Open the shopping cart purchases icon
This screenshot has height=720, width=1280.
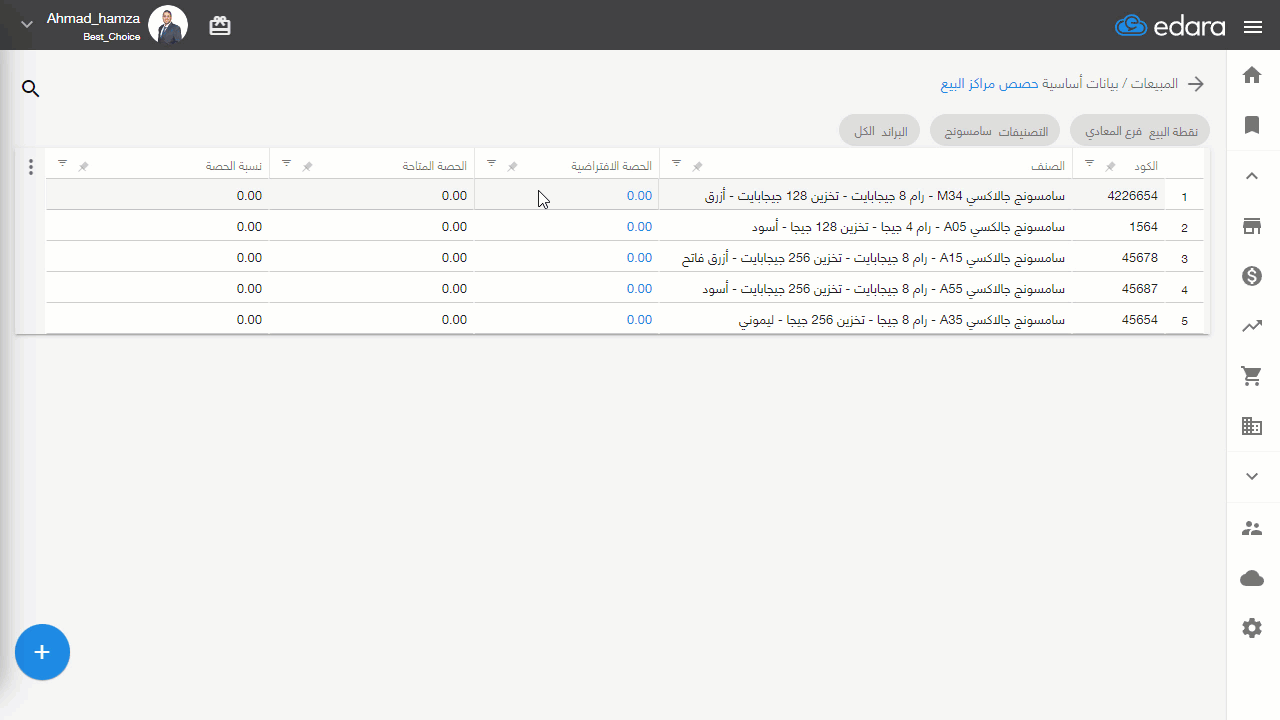pos(1252,376)
